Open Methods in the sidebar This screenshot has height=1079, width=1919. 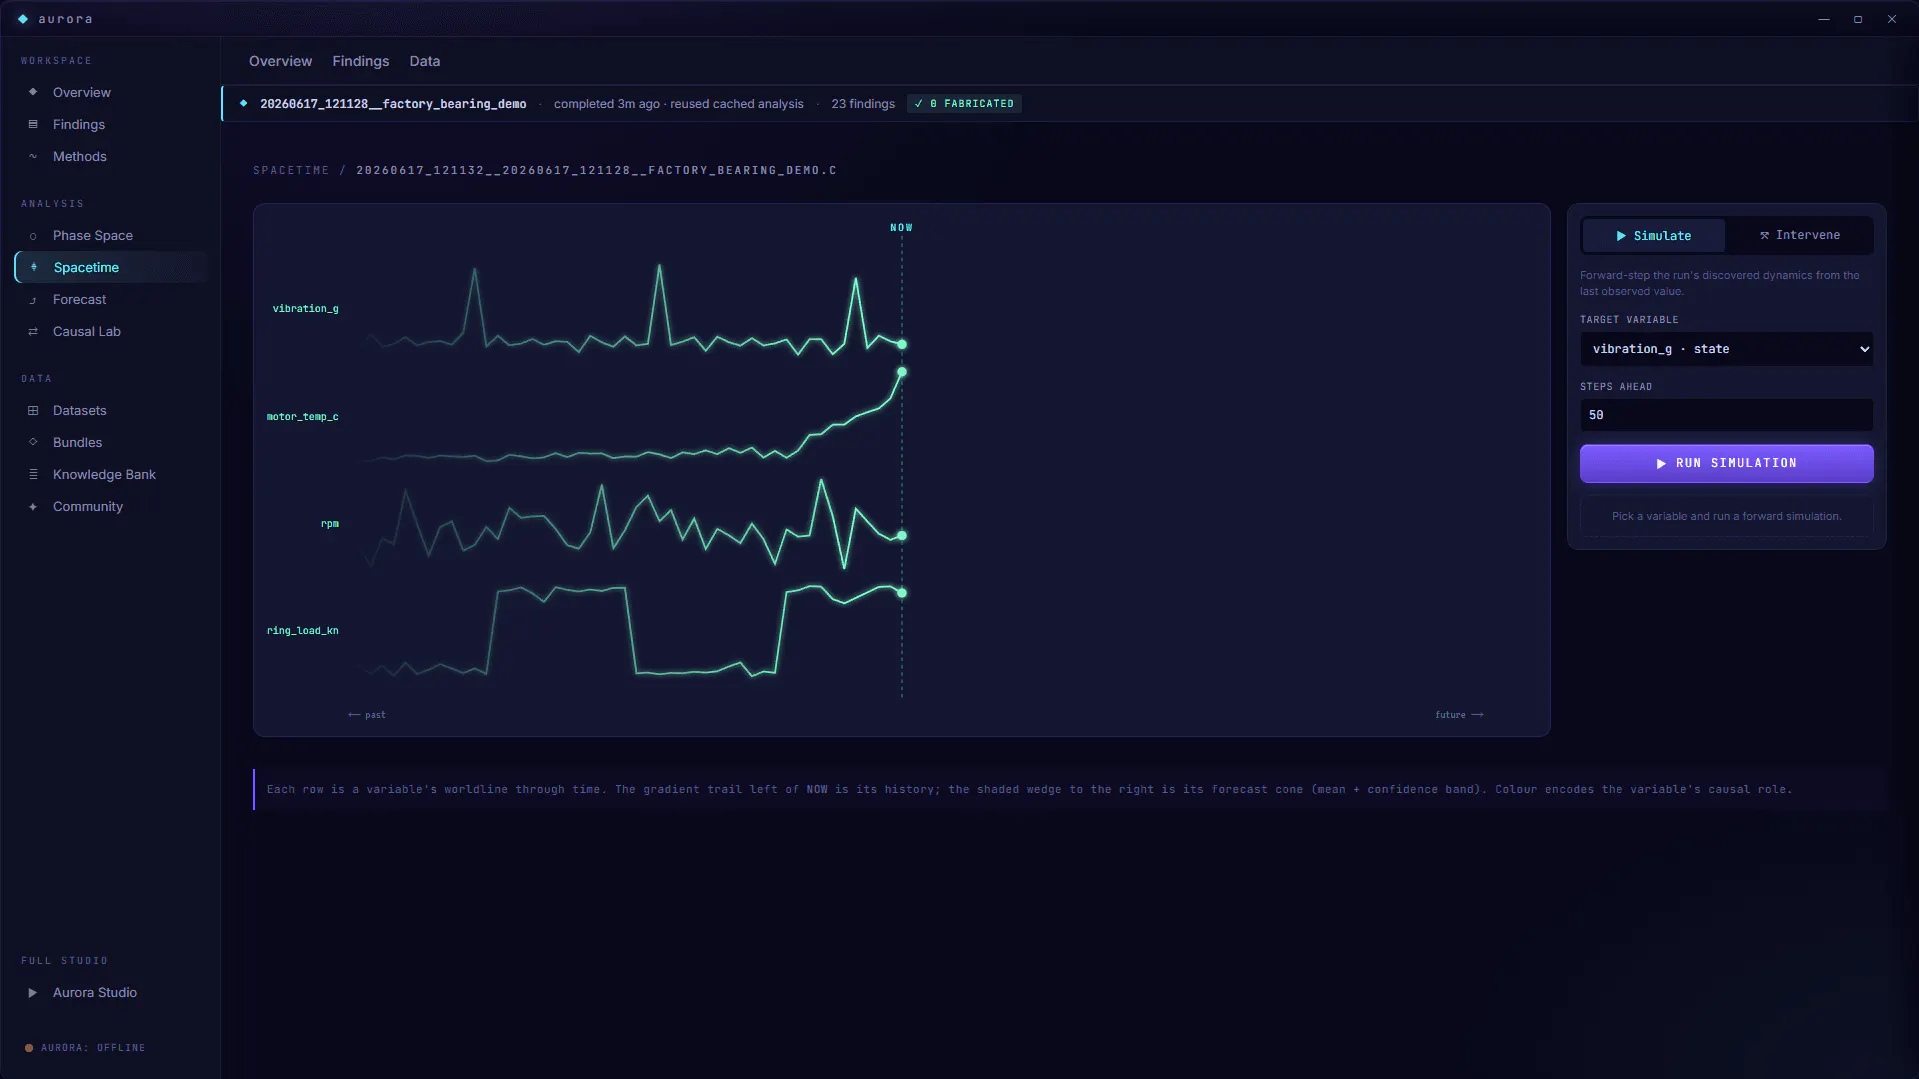[x=112, y=156]
